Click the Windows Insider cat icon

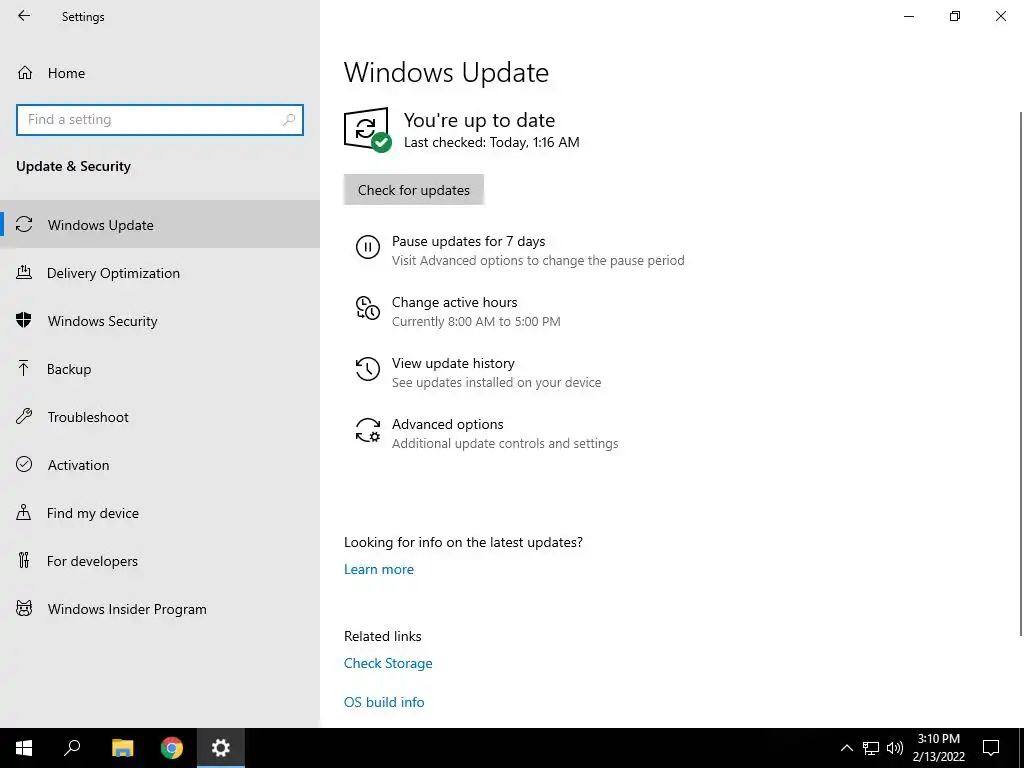point(24,609)
